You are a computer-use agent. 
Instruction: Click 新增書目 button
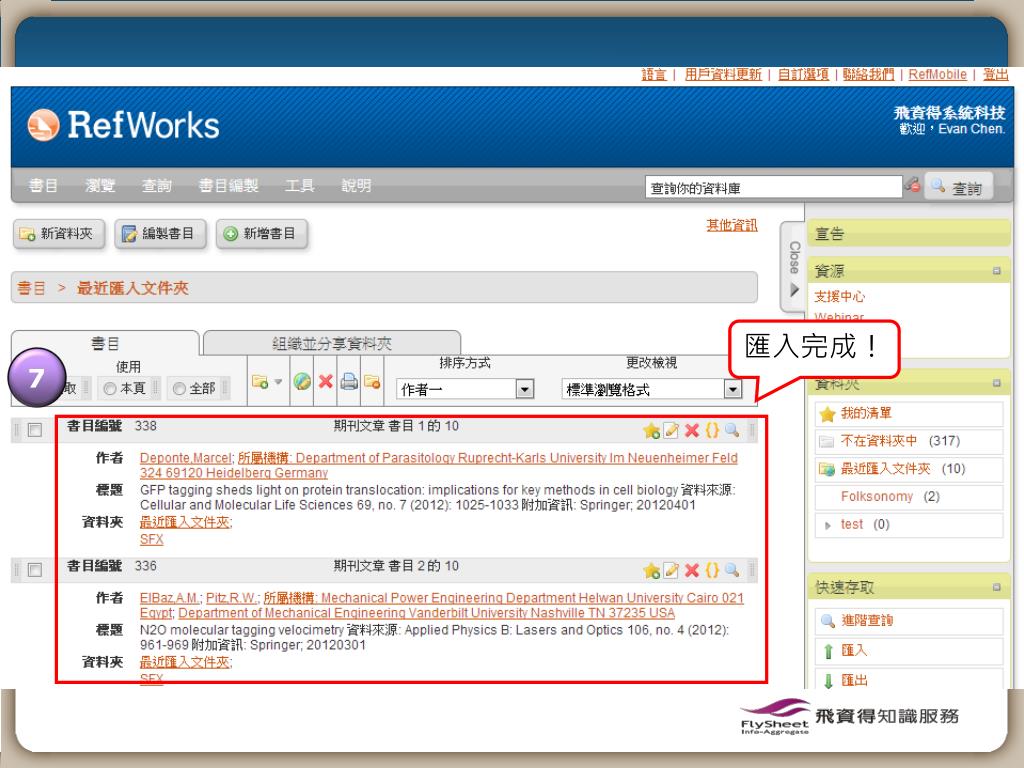[262, 234]
